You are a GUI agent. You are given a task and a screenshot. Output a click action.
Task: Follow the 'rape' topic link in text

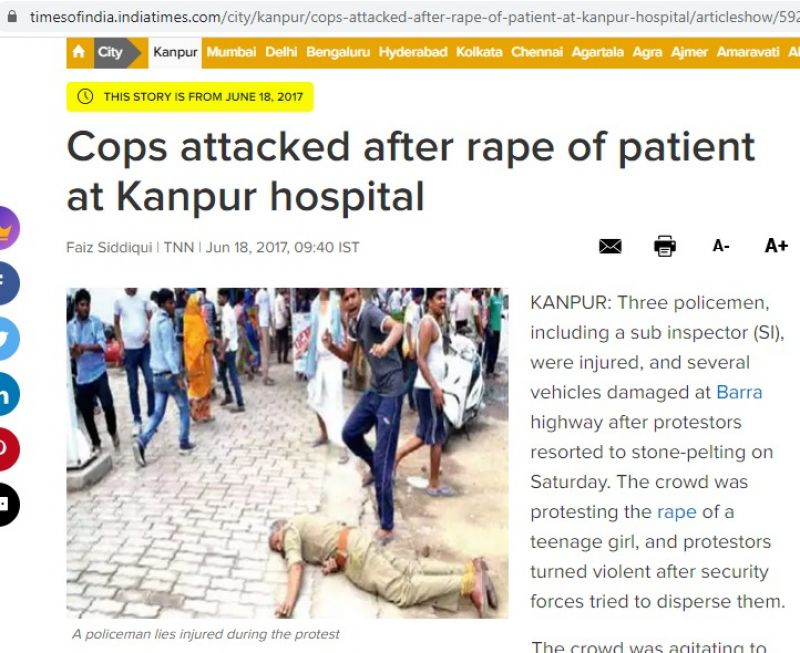pos(677,512)
